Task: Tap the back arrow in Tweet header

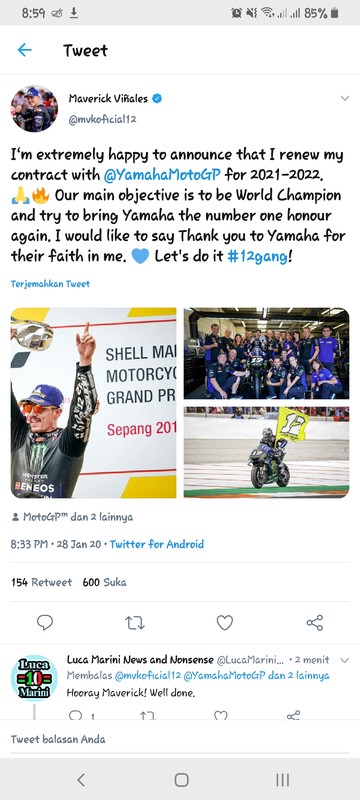Action: pos(24,50)
